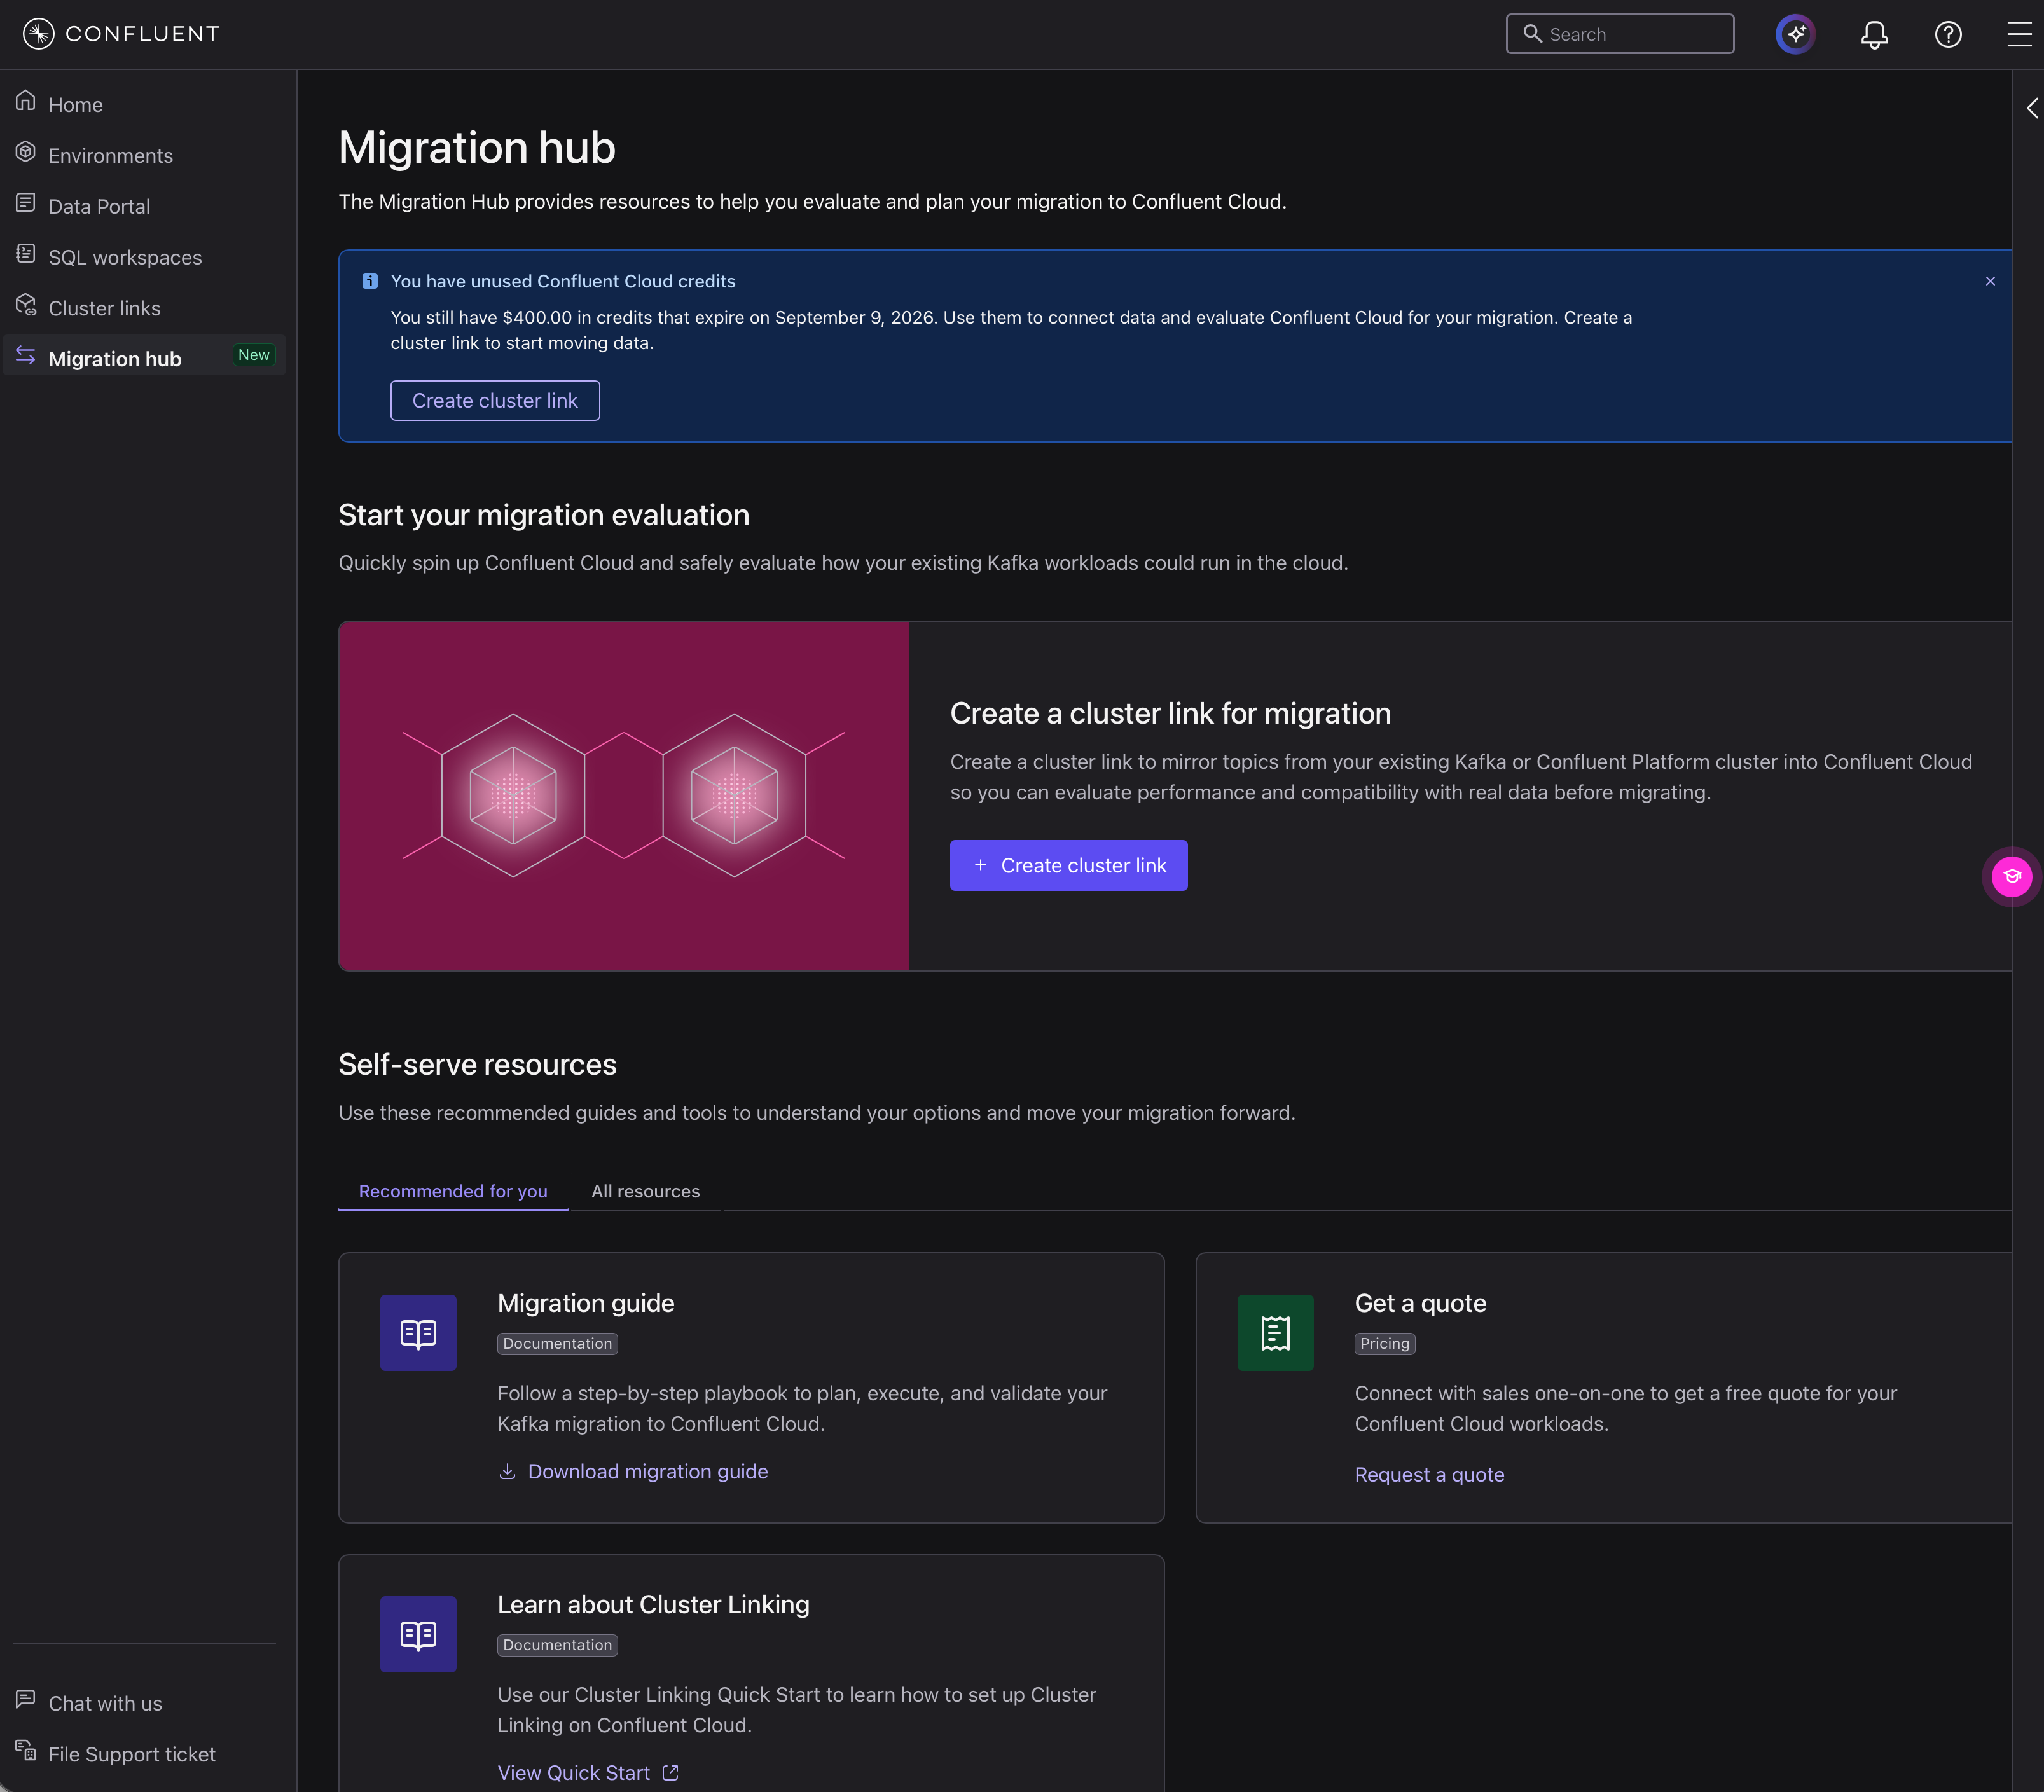
Task: Click the CONFLUENT wordmark text
Action: tap(142, 34)
